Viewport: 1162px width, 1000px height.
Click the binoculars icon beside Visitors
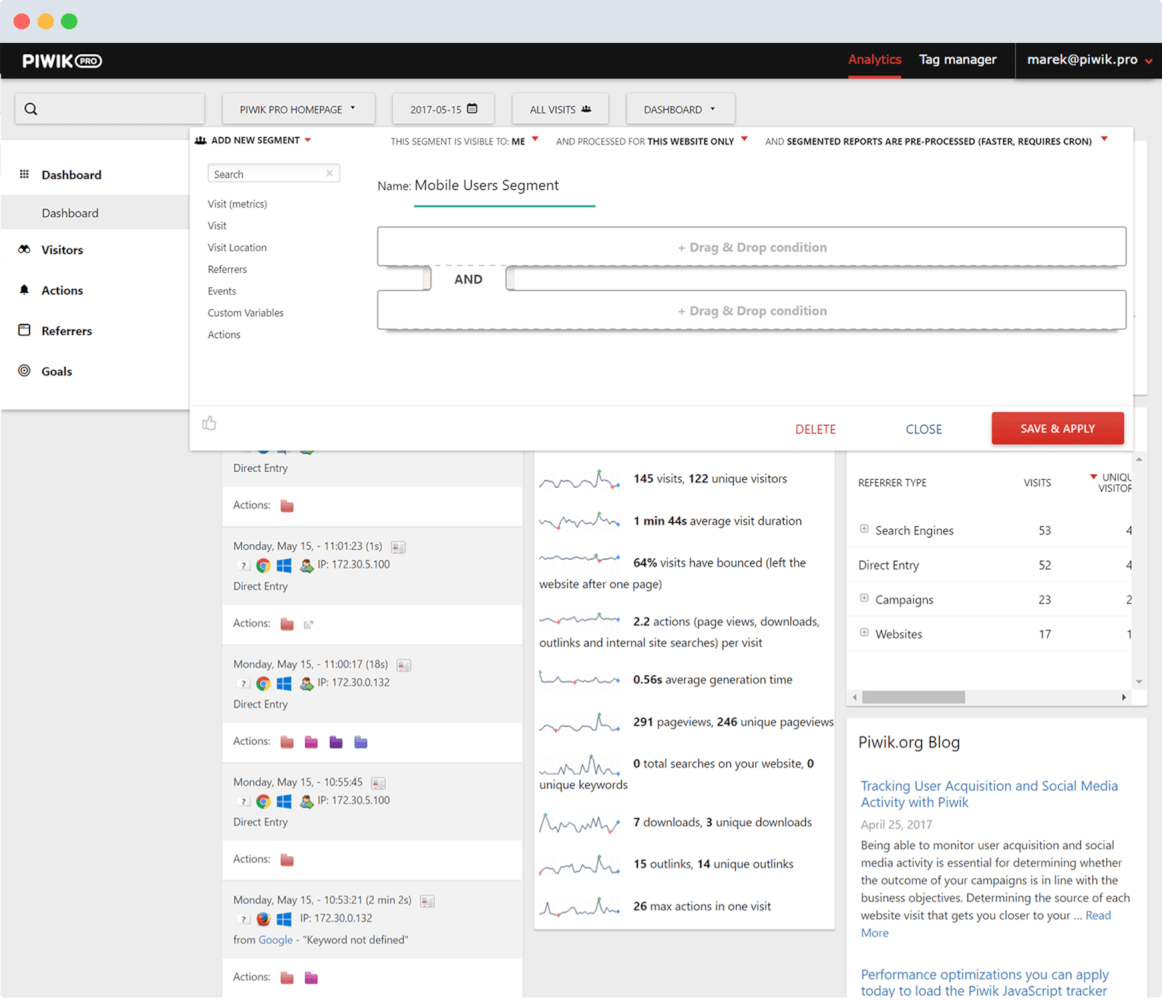(24, 249)
